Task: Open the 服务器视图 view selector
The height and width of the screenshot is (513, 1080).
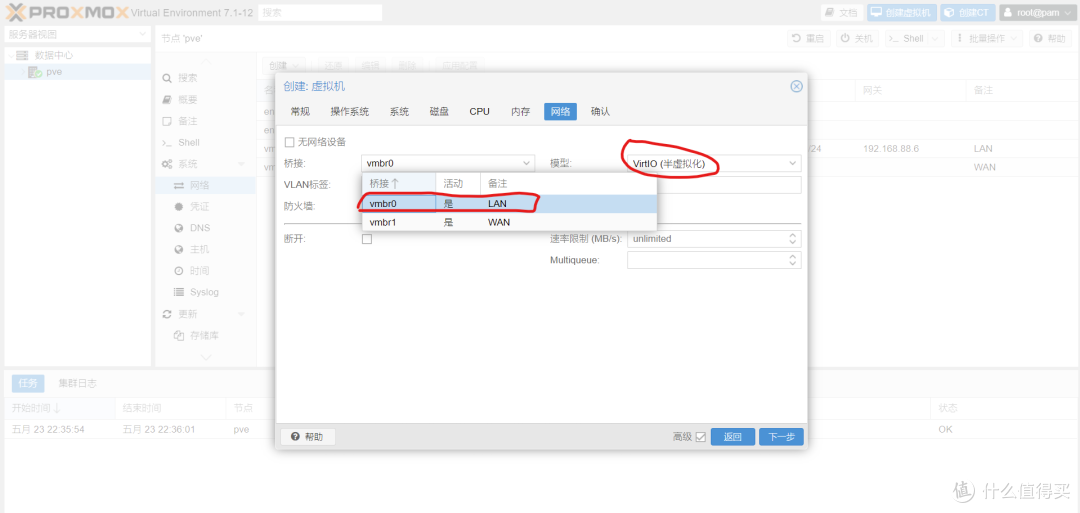Action: click(x=77, y=34)
